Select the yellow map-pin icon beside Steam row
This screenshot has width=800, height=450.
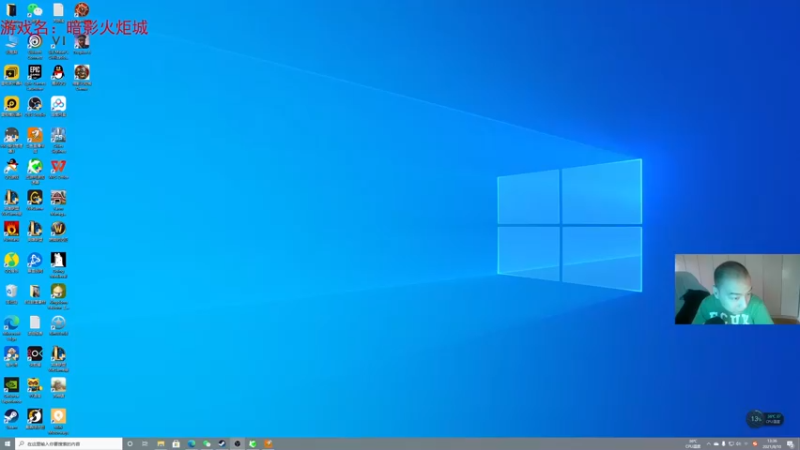58,416
